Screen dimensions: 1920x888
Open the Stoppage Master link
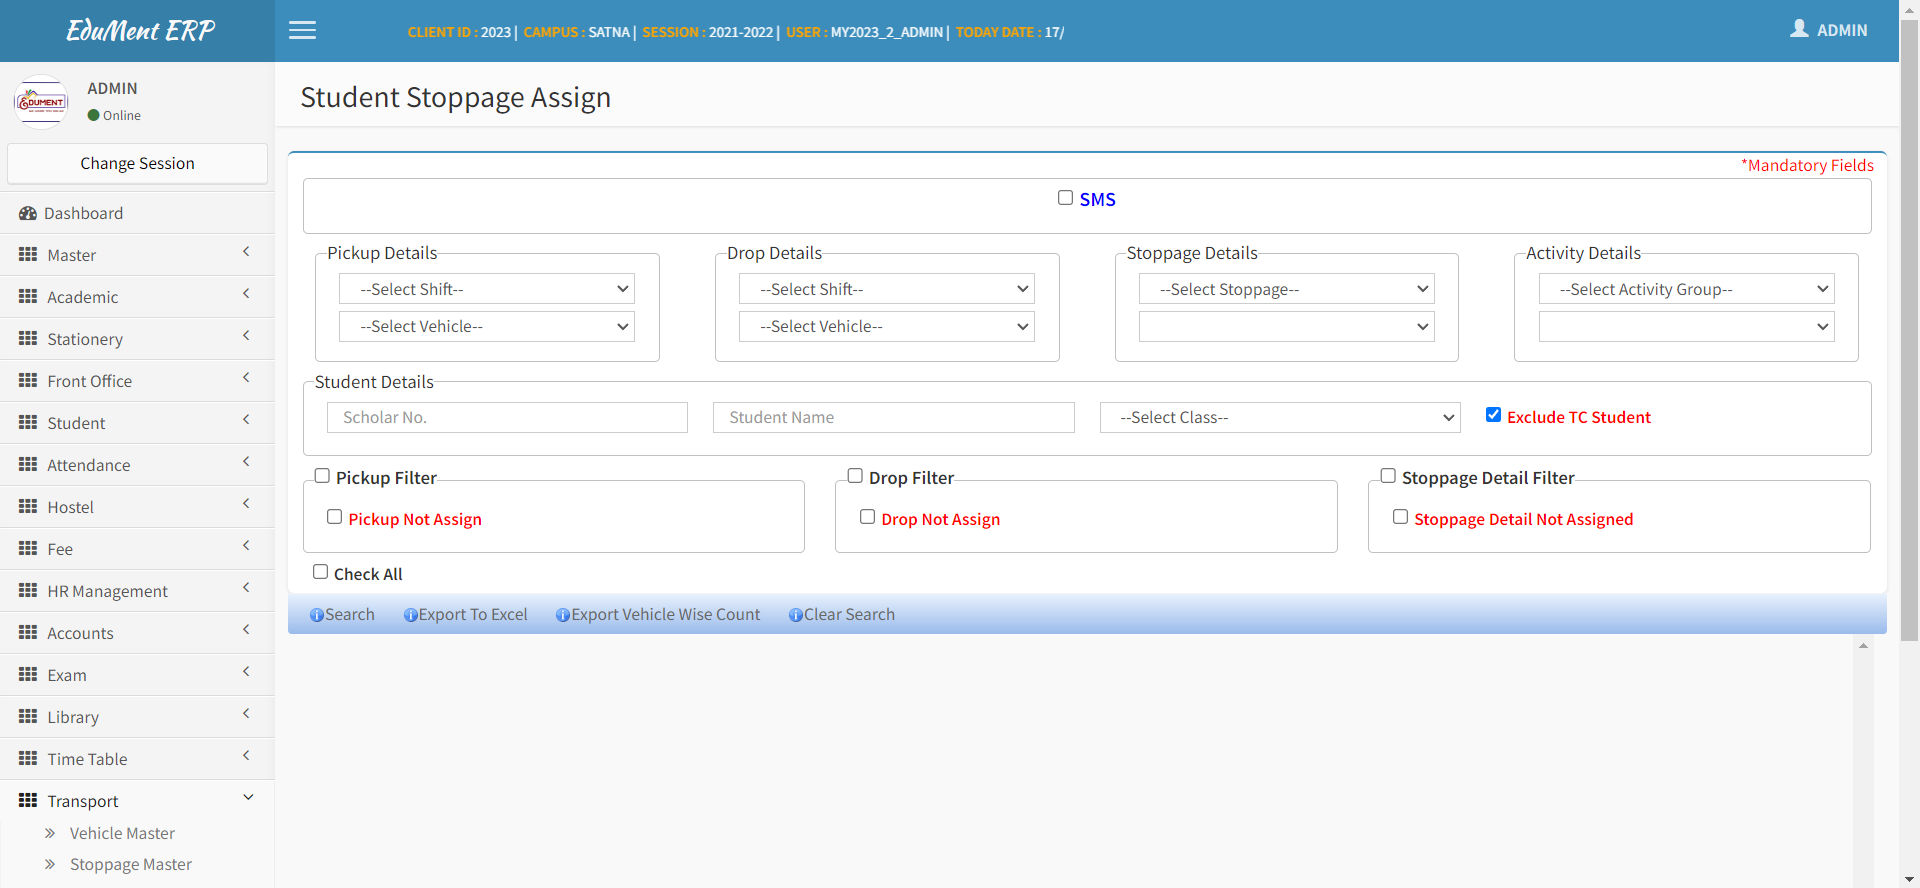(x=131, y=864)
